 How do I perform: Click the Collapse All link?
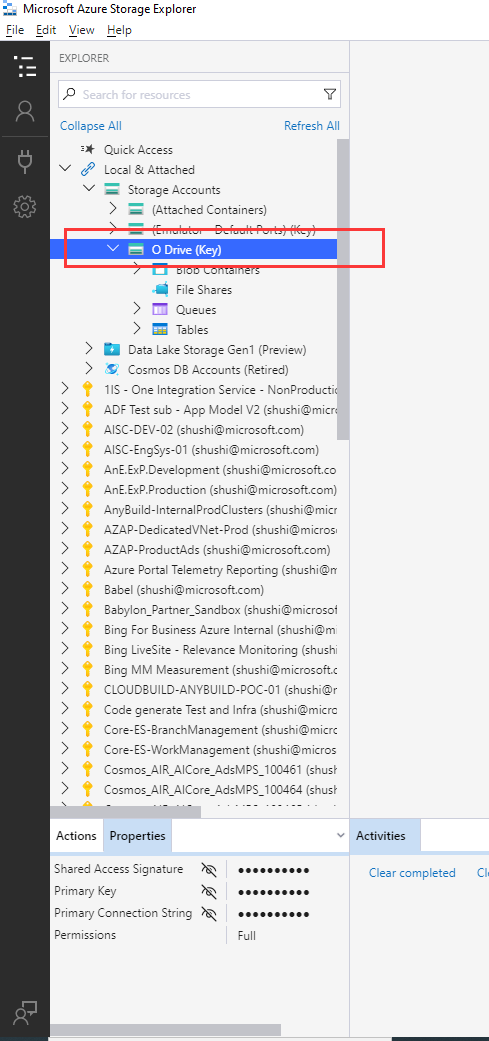click(x=91, y=126)
